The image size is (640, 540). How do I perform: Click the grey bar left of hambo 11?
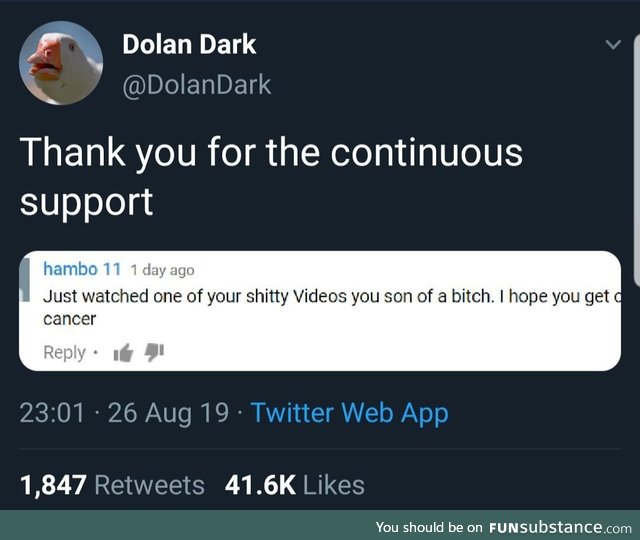click(x=25, y=279)
